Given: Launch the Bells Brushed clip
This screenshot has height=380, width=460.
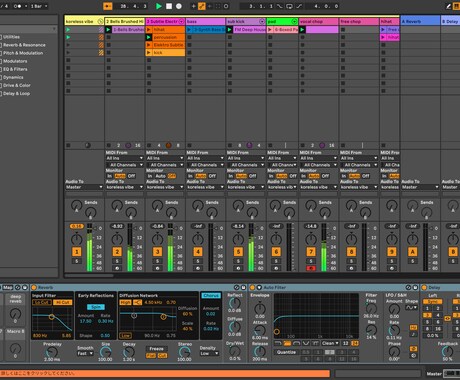Looking at the screenshot, I should tap(108, 30).
